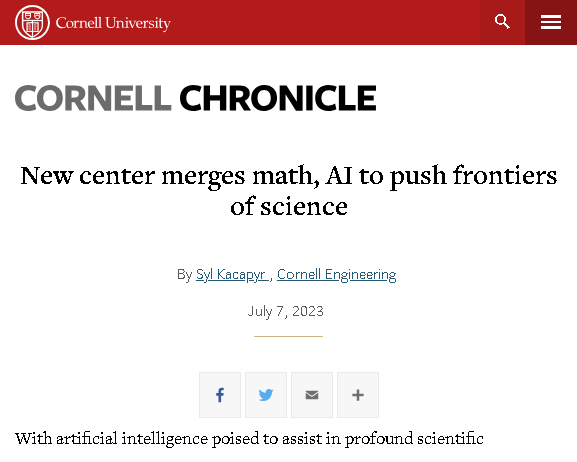Open author Syl Kacapyr's link

pyautogui.click(x=232, y=275)
